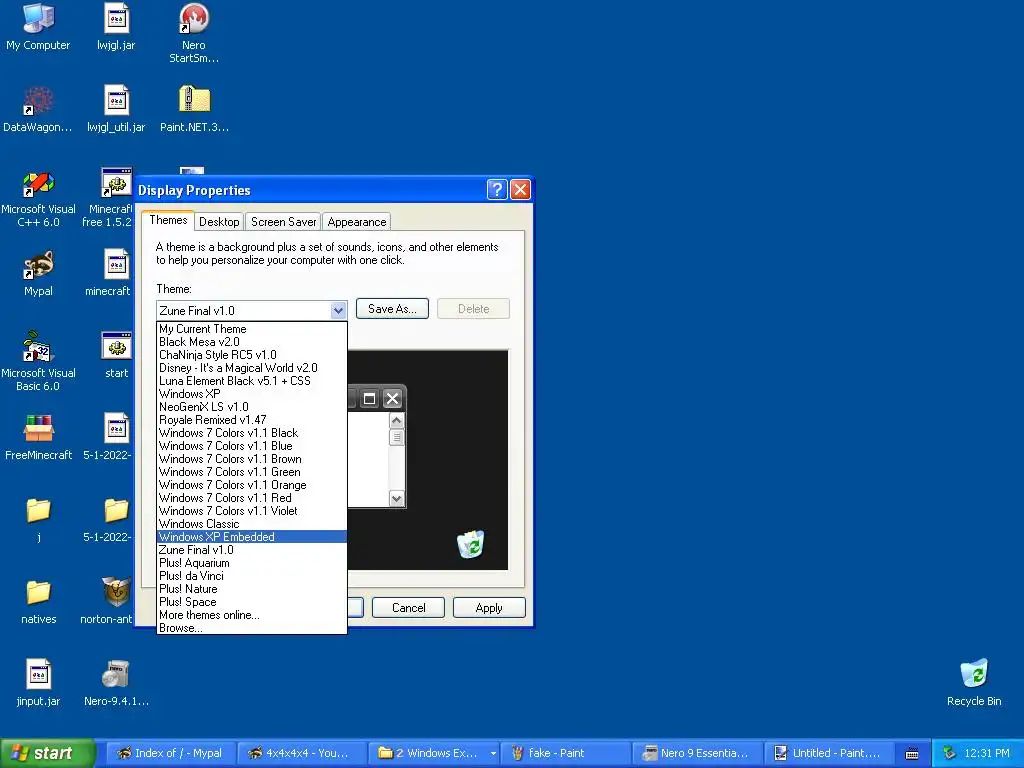Click the Apply button
The width and height of the screenshot is (1024, 768).
pos(489,607)
